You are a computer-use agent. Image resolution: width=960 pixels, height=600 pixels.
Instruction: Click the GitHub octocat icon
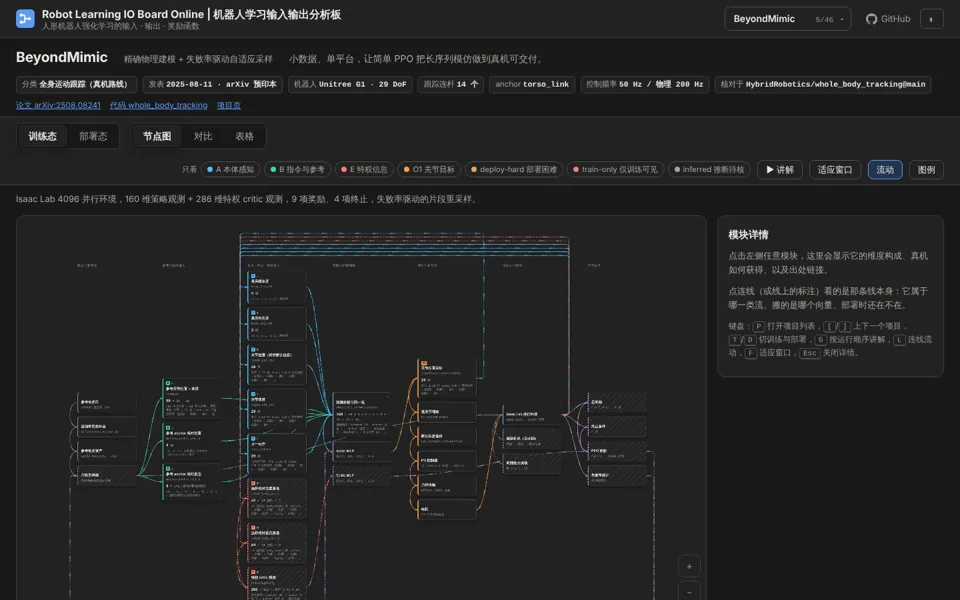pyautogui.click(x=871, y=19)
